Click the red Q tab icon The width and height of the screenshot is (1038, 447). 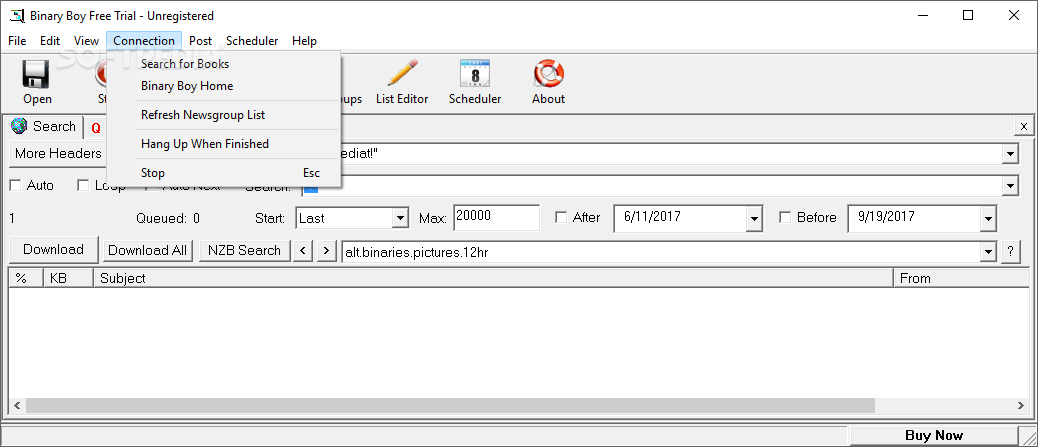(x=96, y=128)
